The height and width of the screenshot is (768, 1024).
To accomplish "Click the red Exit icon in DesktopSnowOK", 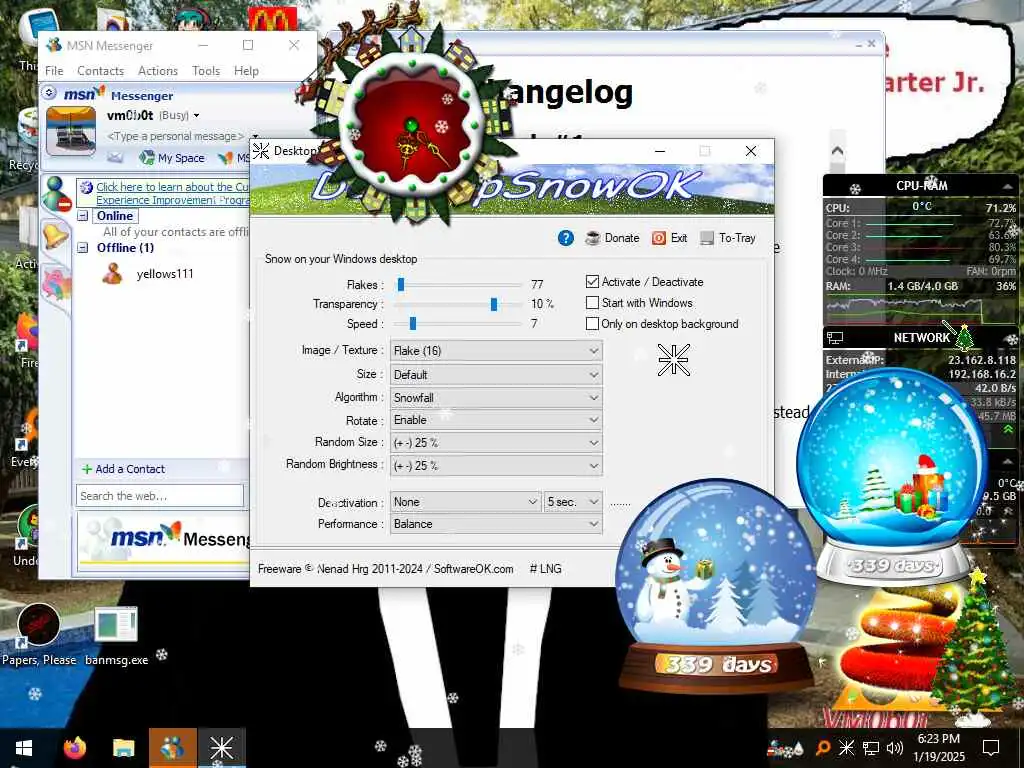I will coord(659,238).
